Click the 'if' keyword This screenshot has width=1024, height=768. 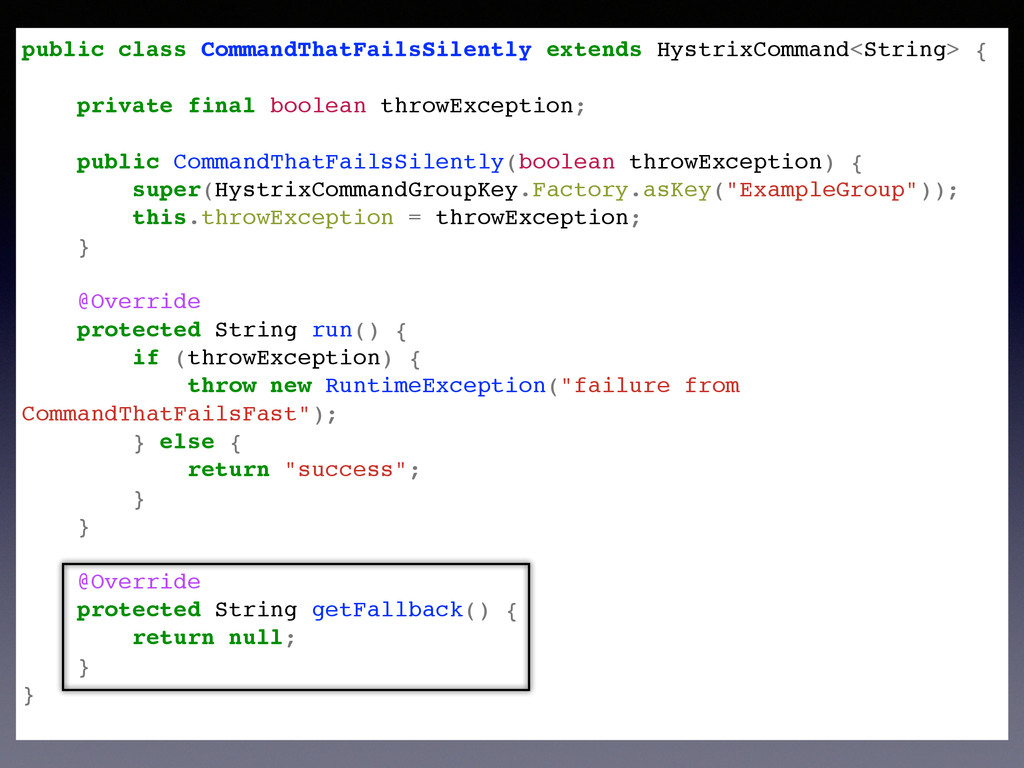146,358
